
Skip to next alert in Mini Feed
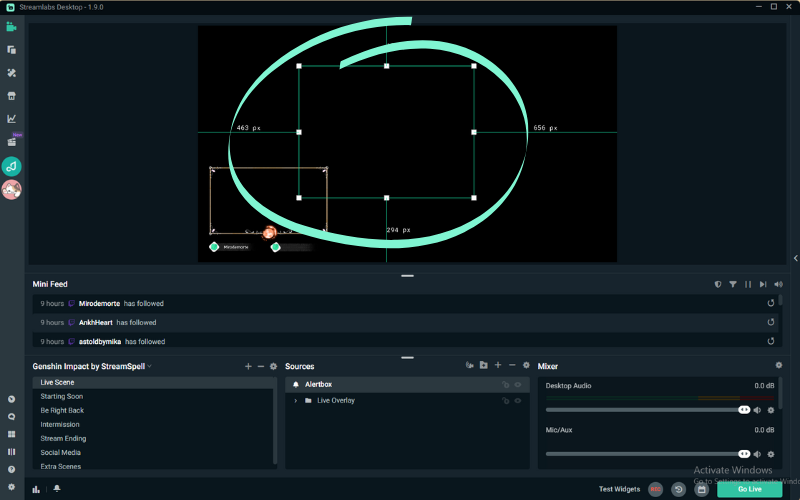[763, 284]
